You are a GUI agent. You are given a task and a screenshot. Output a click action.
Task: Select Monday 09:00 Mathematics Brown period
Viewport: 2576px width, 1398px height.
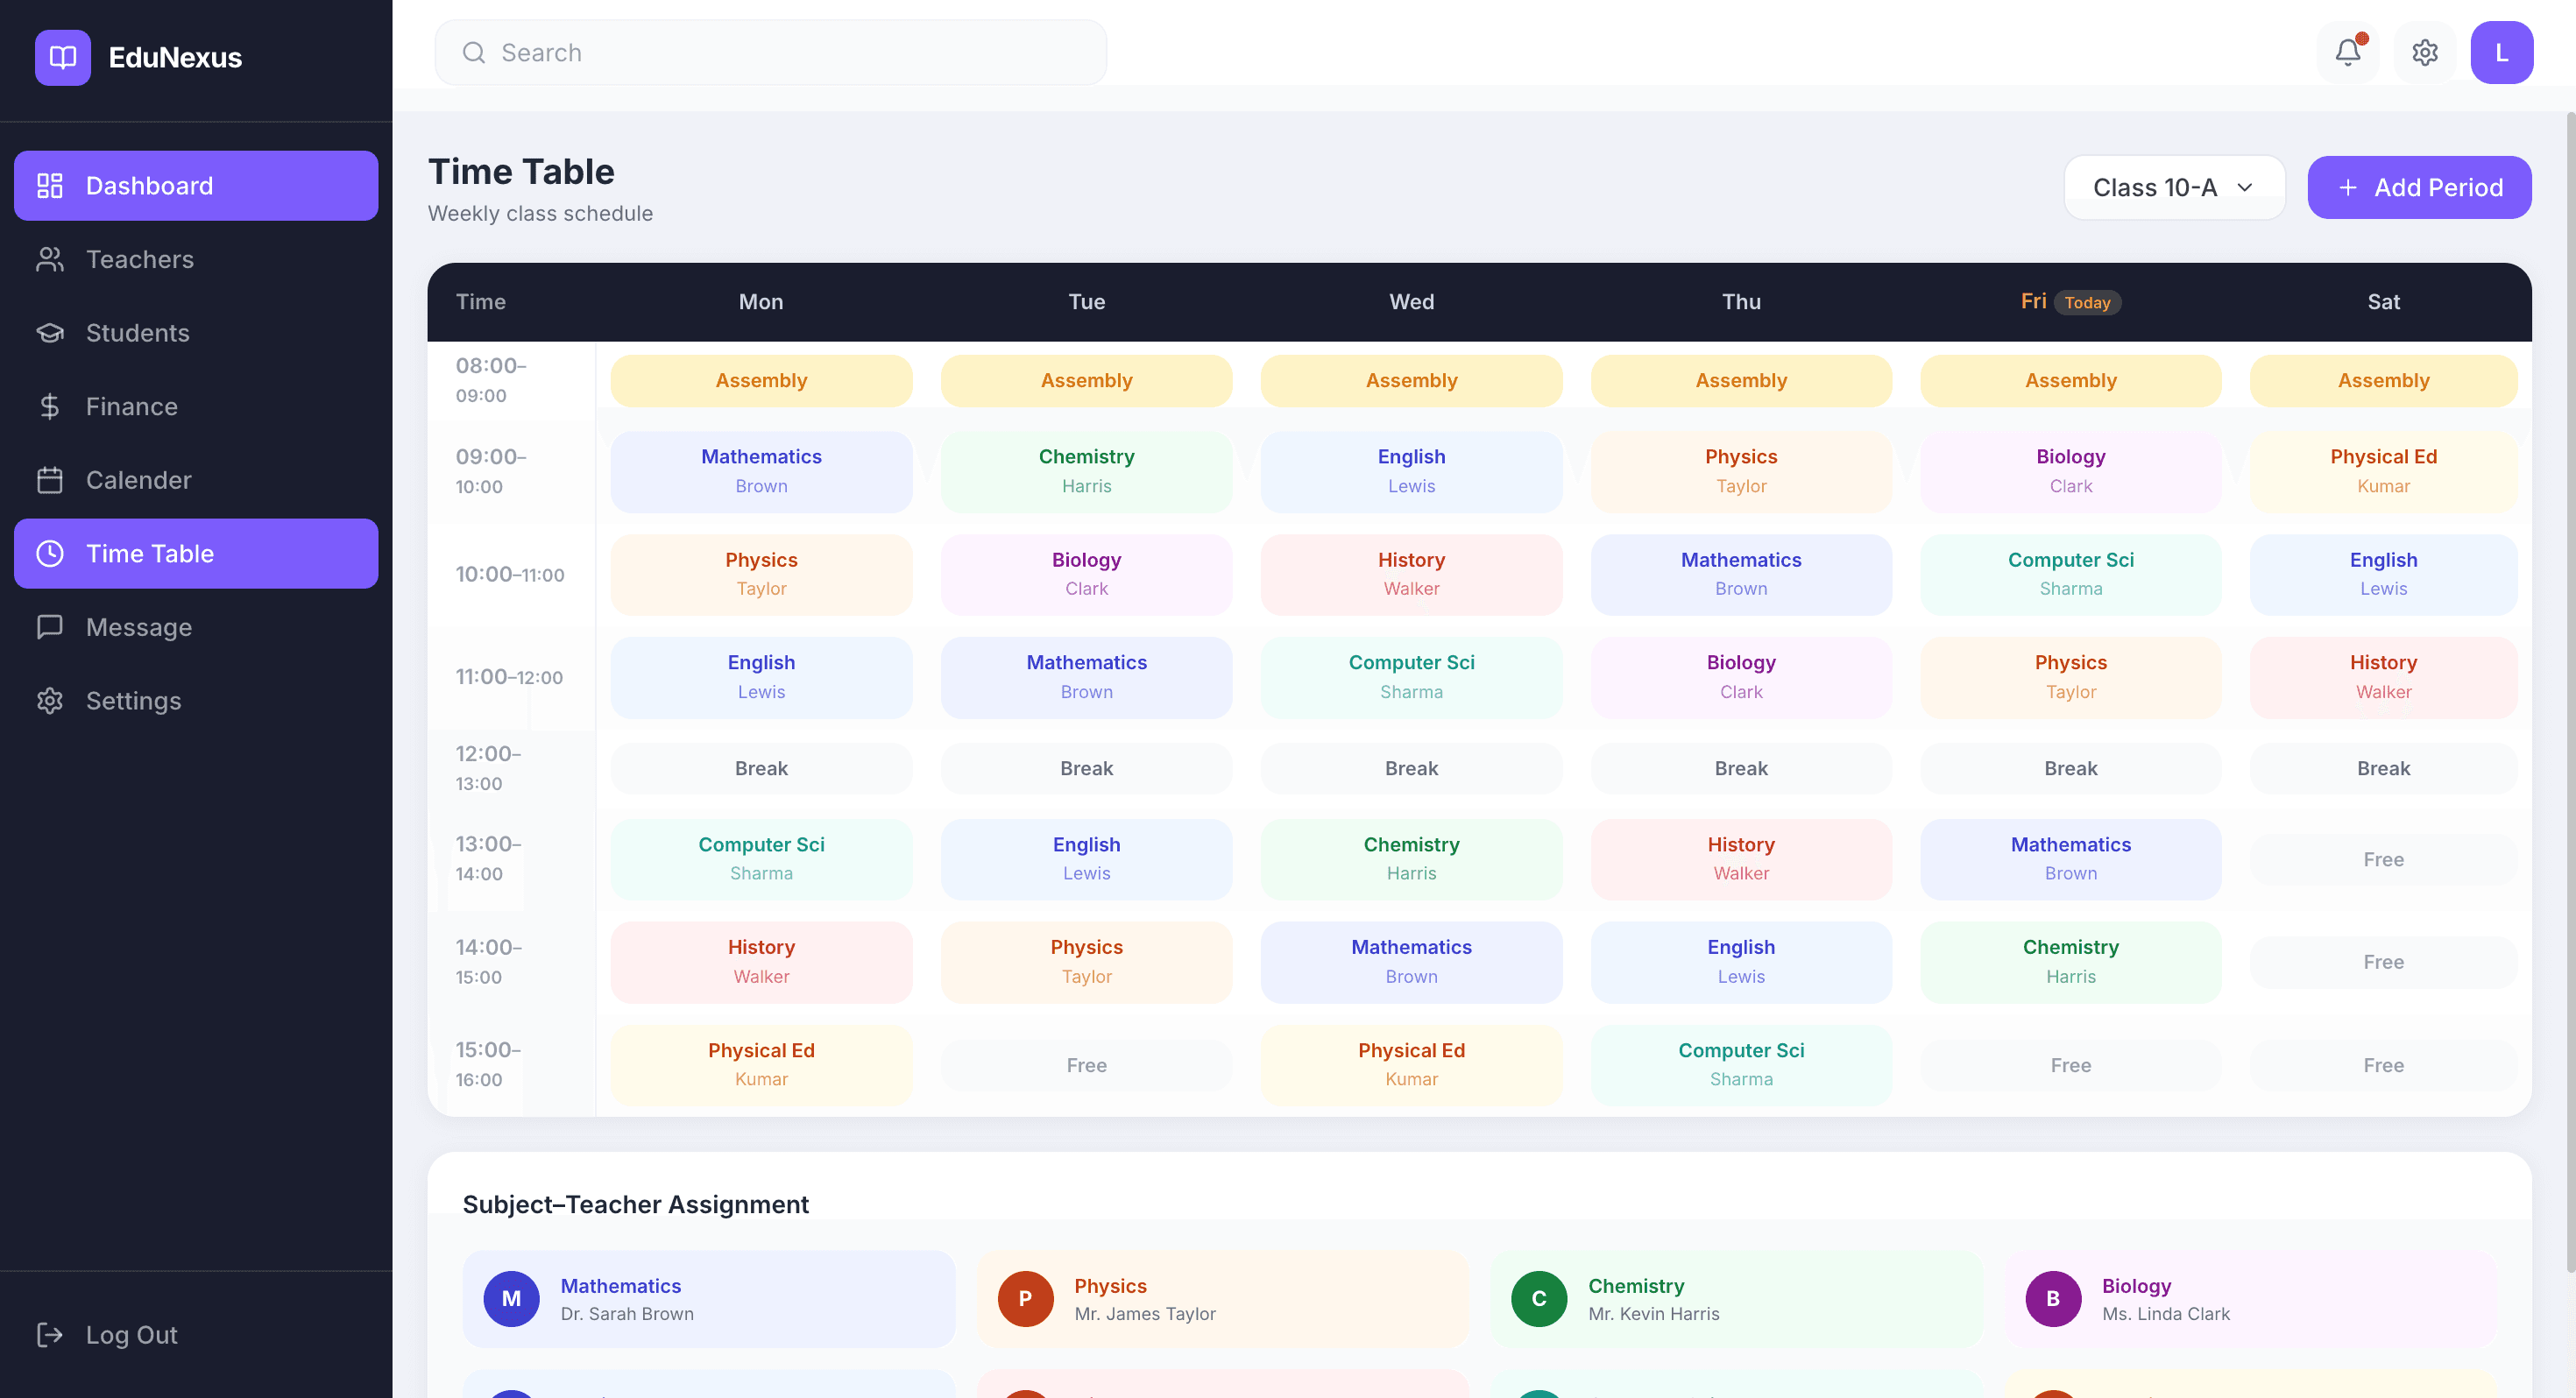coord(761,471)
